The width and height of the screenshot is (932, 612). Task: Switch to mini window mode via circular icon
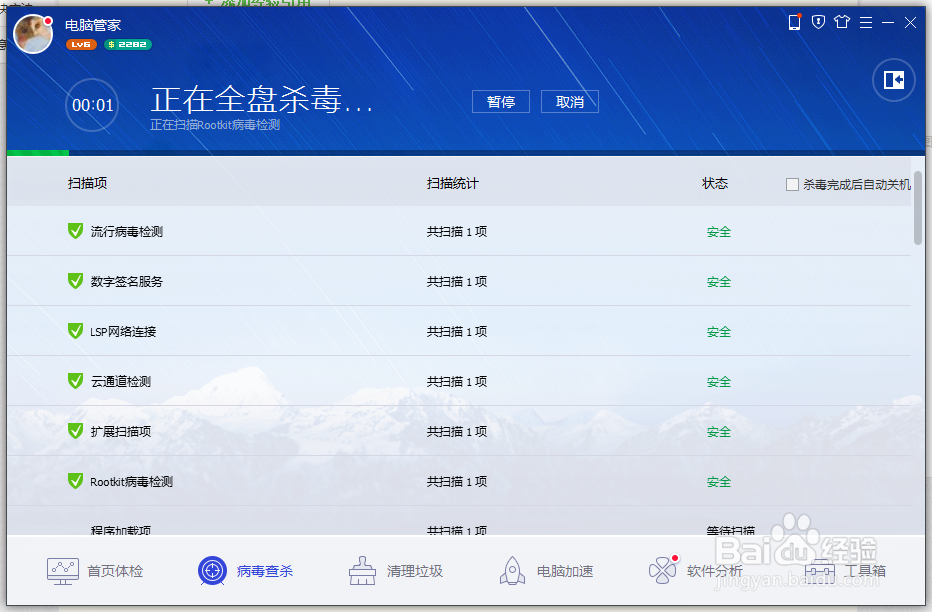point(892,81)
